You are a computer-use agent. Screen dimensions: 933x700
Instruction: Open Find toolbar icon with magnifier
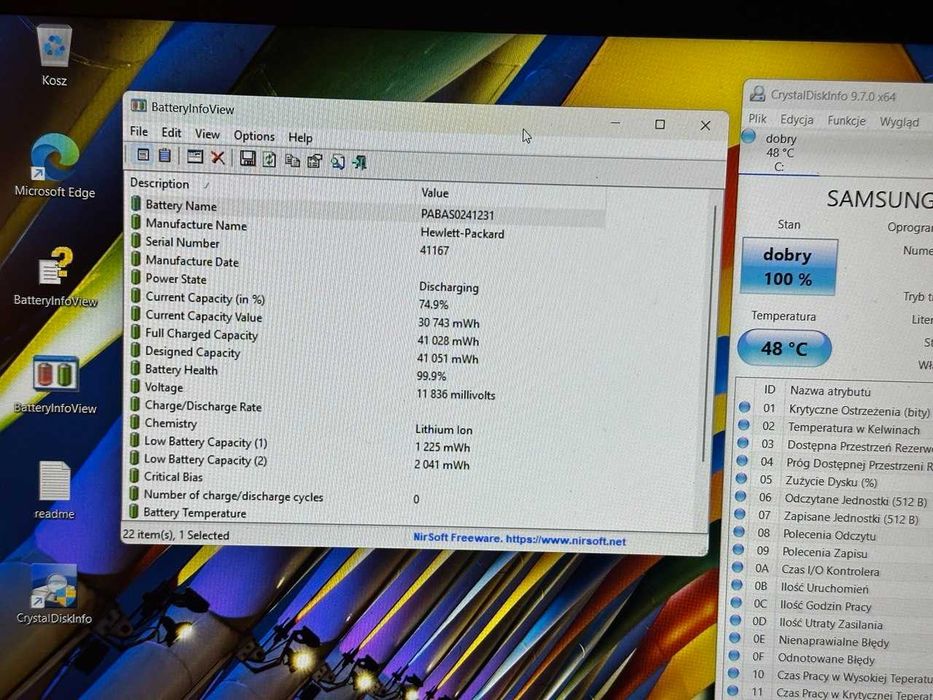tap(337, 161)
